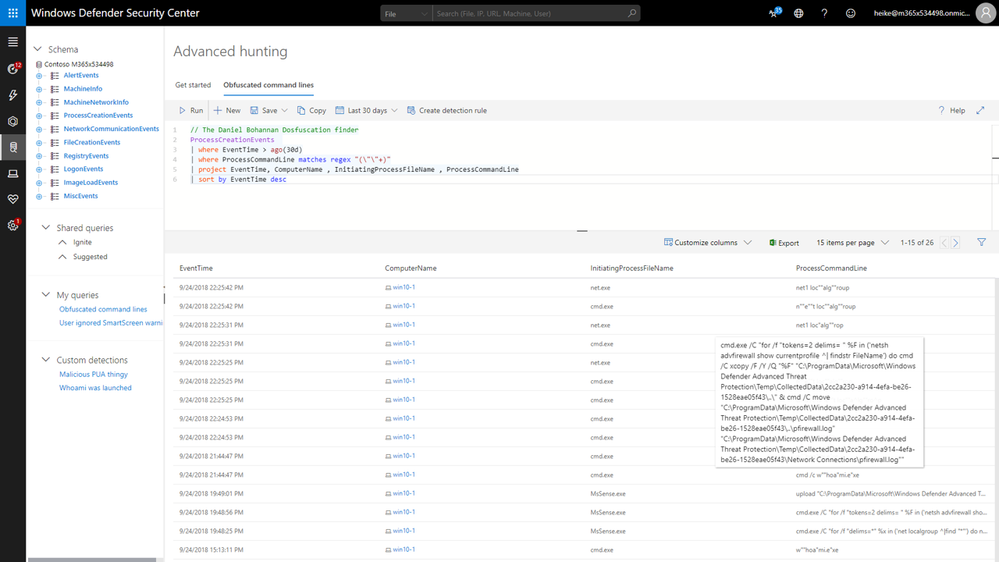Open the globe language icon
The height and width of the screenshot is (562, 999).
pos(798,13)
